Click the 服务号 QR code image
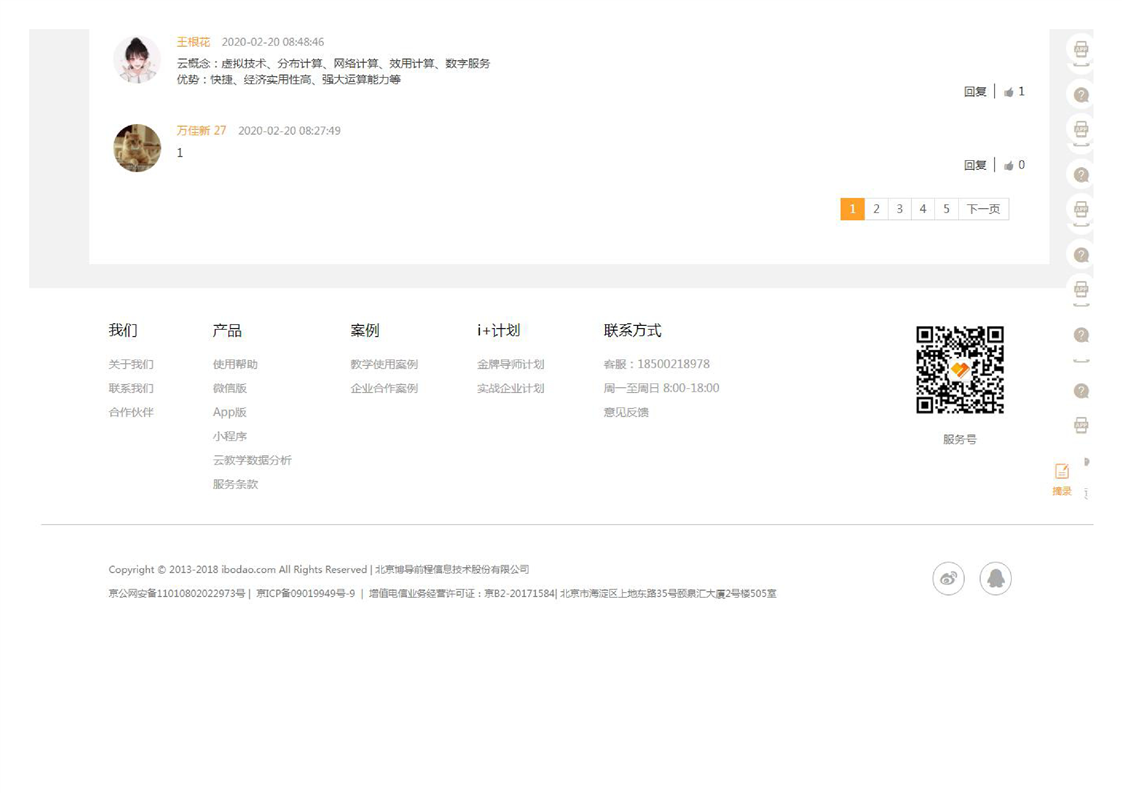1122x793 pixels. [x=959, y=370]
